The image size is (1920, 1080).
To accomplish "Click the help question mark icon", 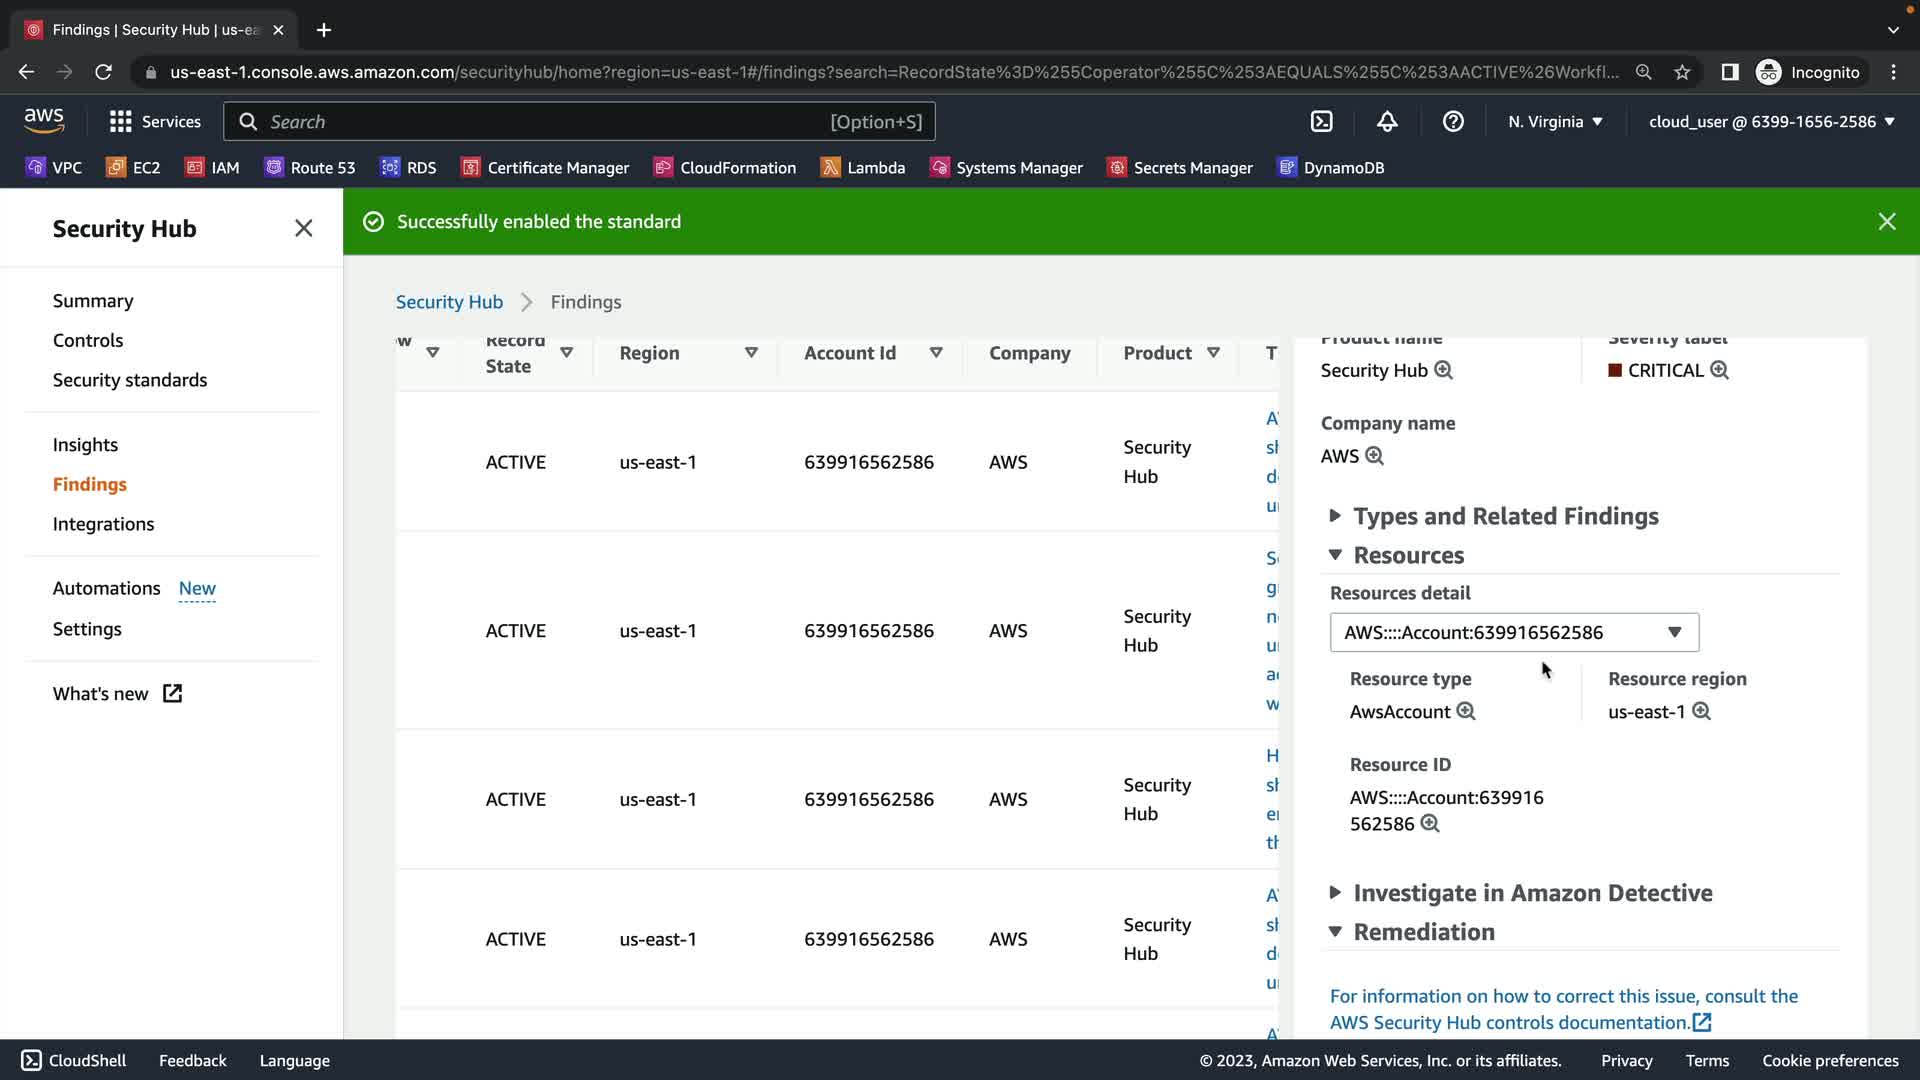I will coord(1453,121).
